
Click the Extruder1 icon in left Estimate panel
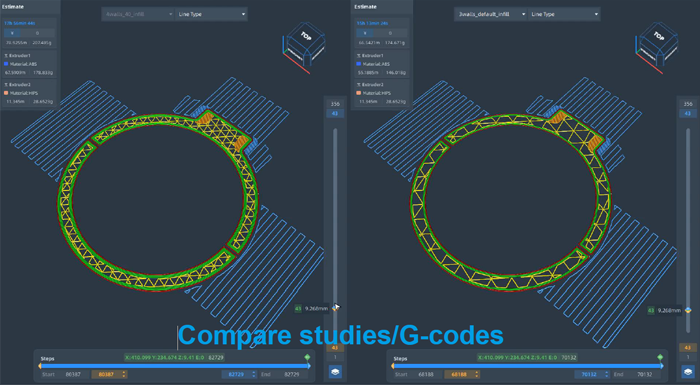[x=6, y=56]
